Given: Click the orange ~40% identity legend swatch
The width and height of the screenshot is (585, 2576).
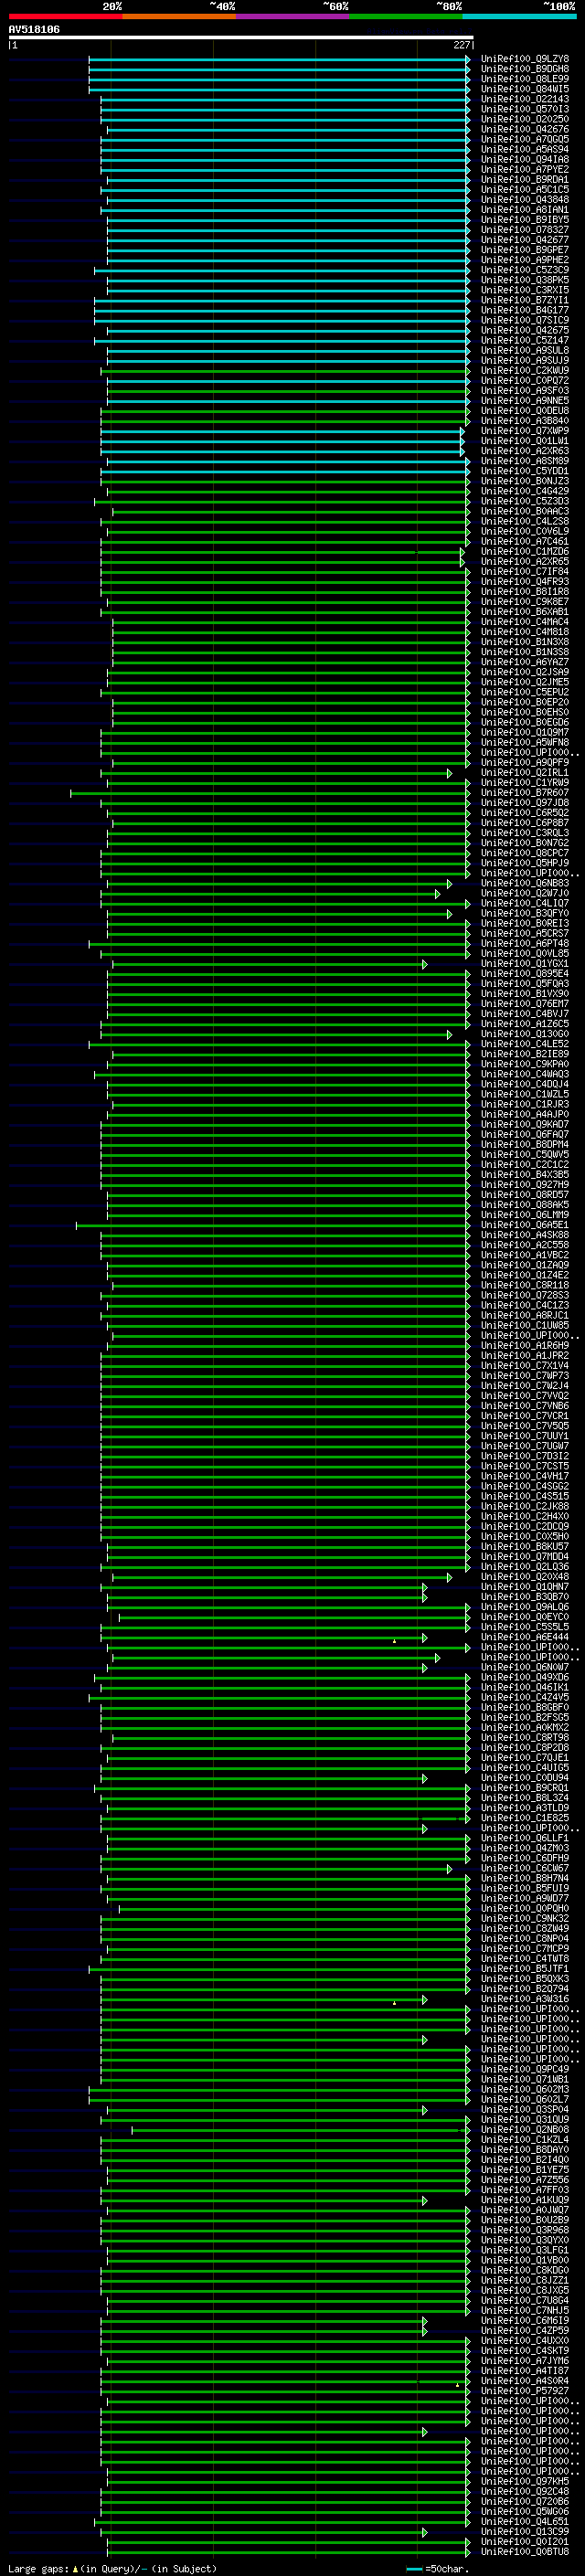Looking at the screenshot, I should (179, 16).
